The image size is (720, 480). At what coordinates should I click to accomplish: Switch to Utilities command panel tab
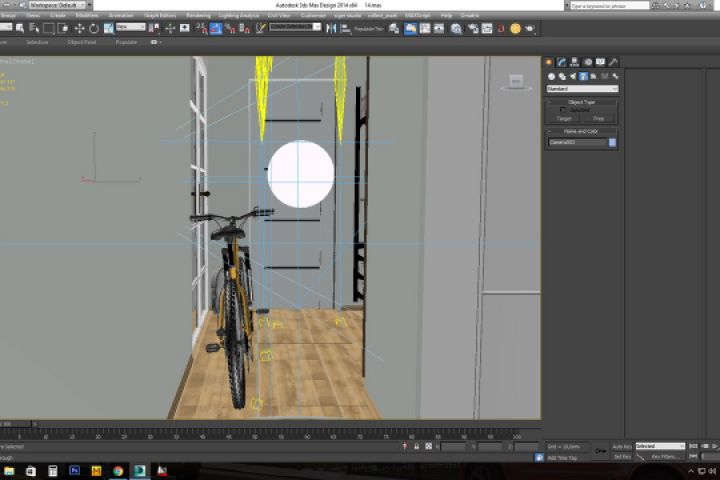click(613, 62)
